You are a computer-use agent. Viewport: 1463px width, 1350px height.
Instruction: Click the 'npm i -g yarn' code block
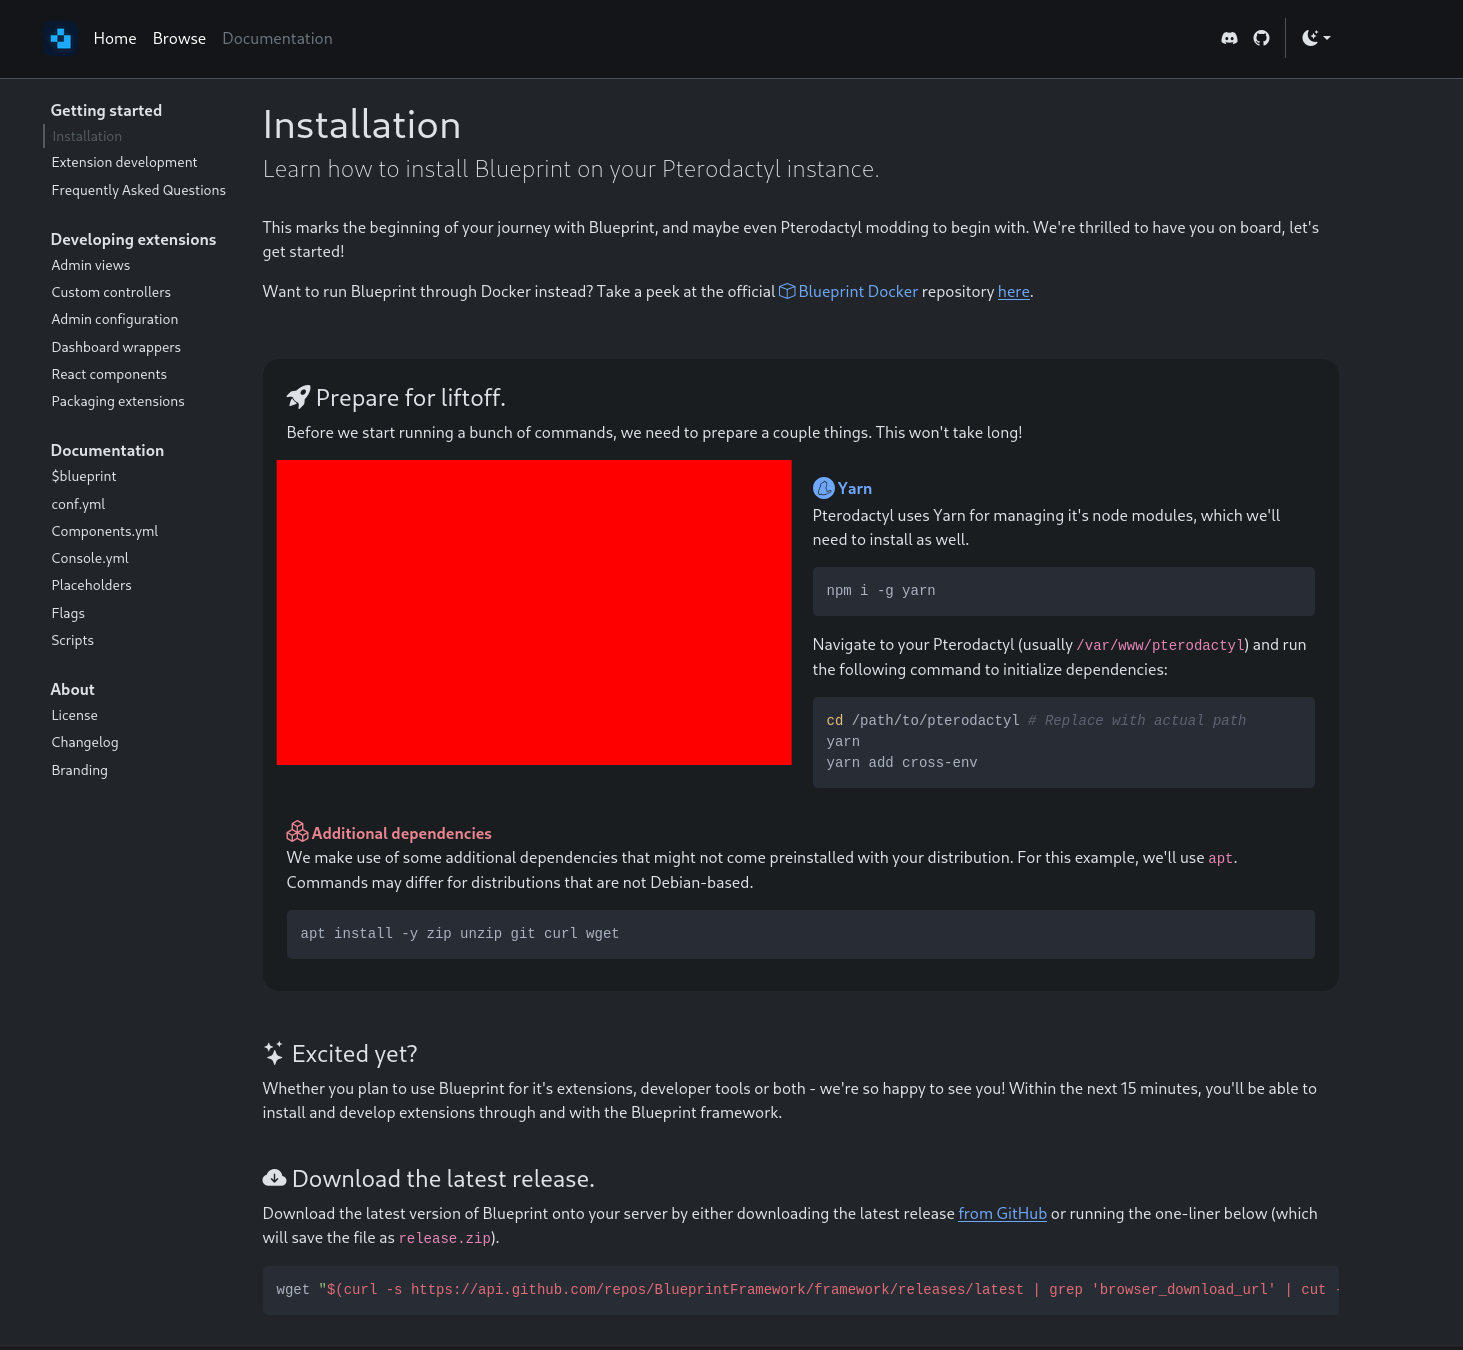1063,591
